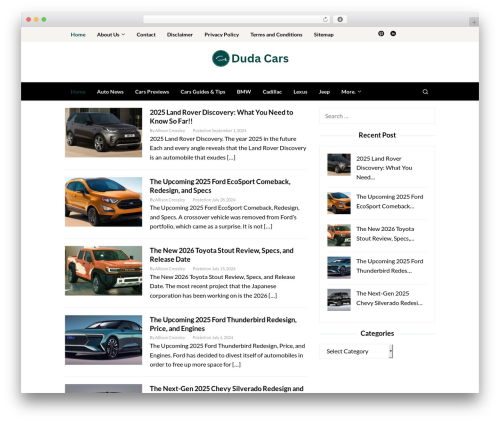The image size is (500, 423).
Task: Click the Silverado recent post thumbnail
Action: coord(339,300)
